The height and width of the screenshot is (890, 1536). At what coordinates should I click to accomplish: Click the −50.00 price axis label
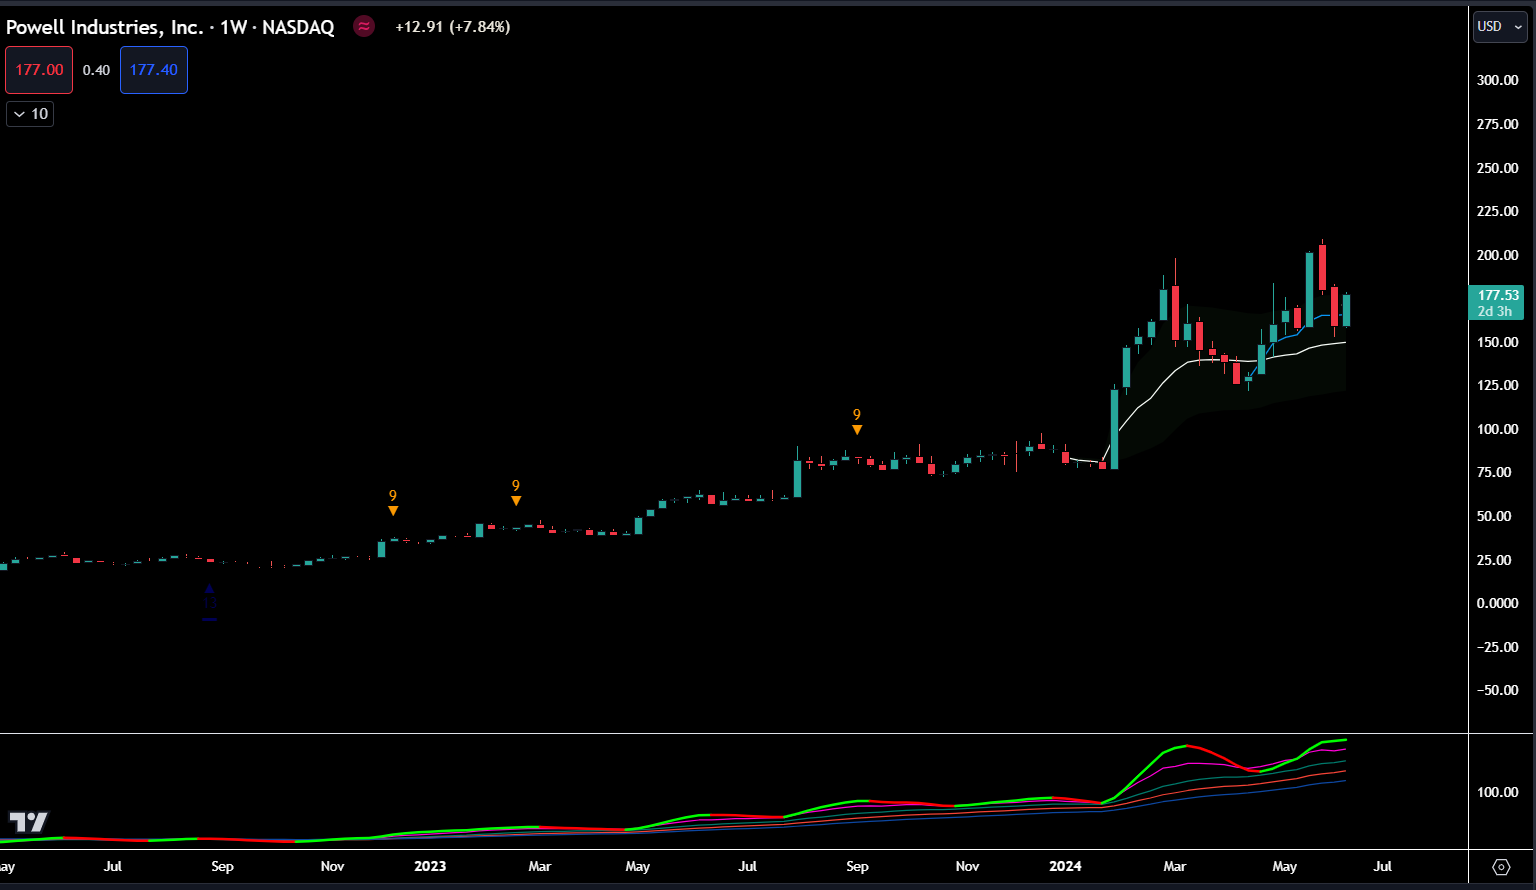point(1498,690)
